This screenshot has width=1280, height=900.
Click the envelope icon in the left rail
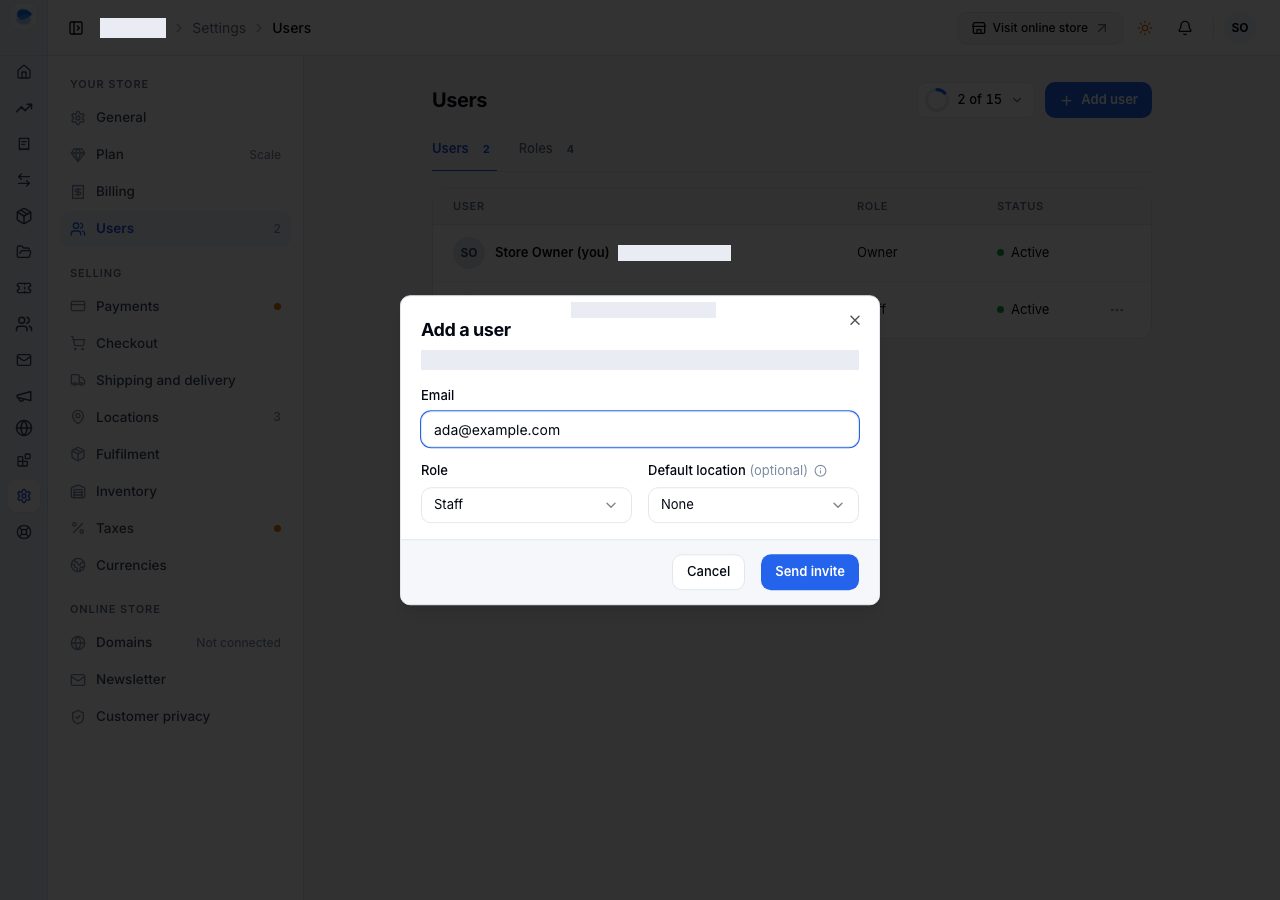coord(24,360)
